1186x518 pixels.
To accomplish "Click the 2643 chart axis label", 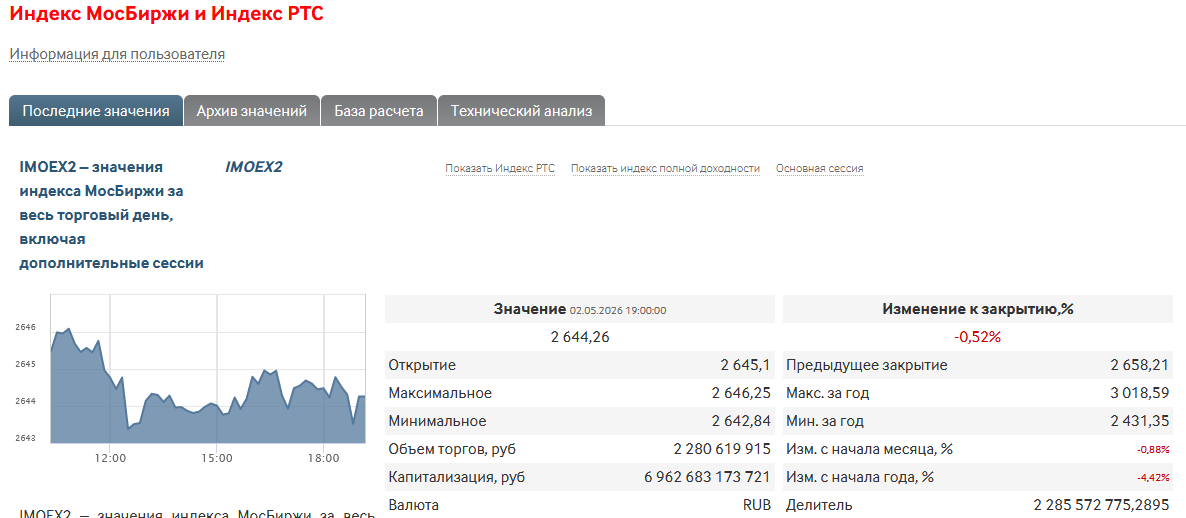I will (25, 439).
